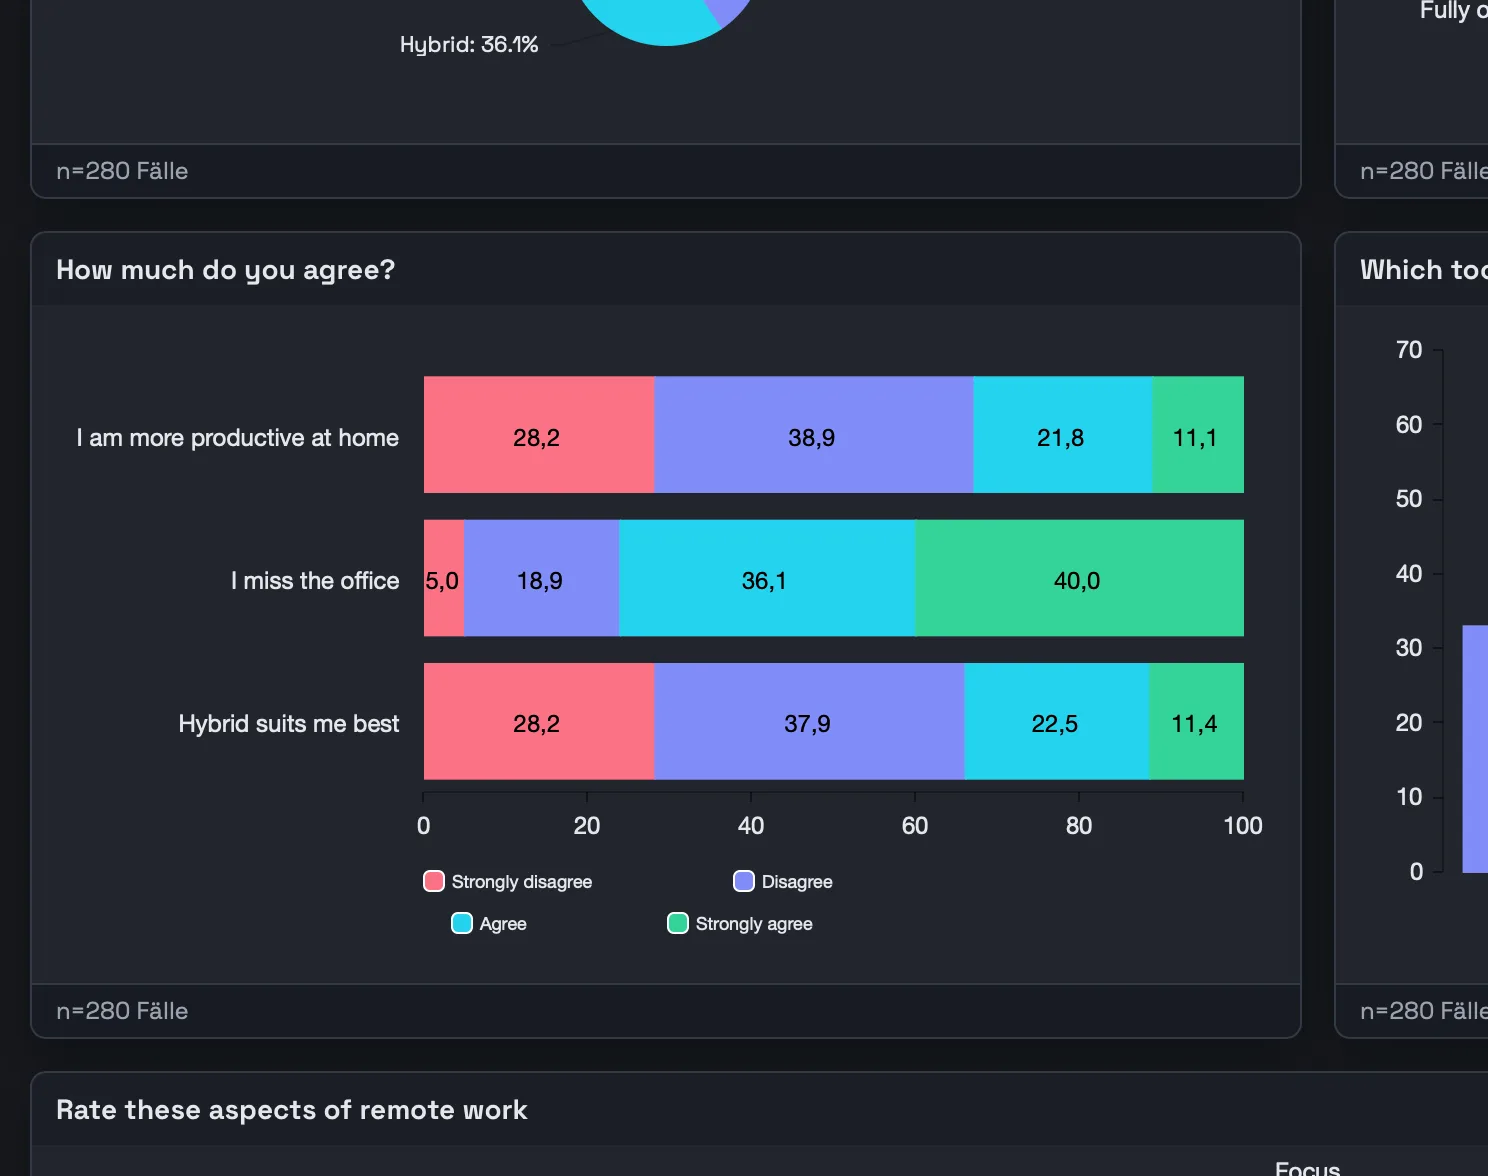The image size is (1488, 1176).
Task: Select the 18,9 Disagree bar segment
Action: tap(542, 578)
